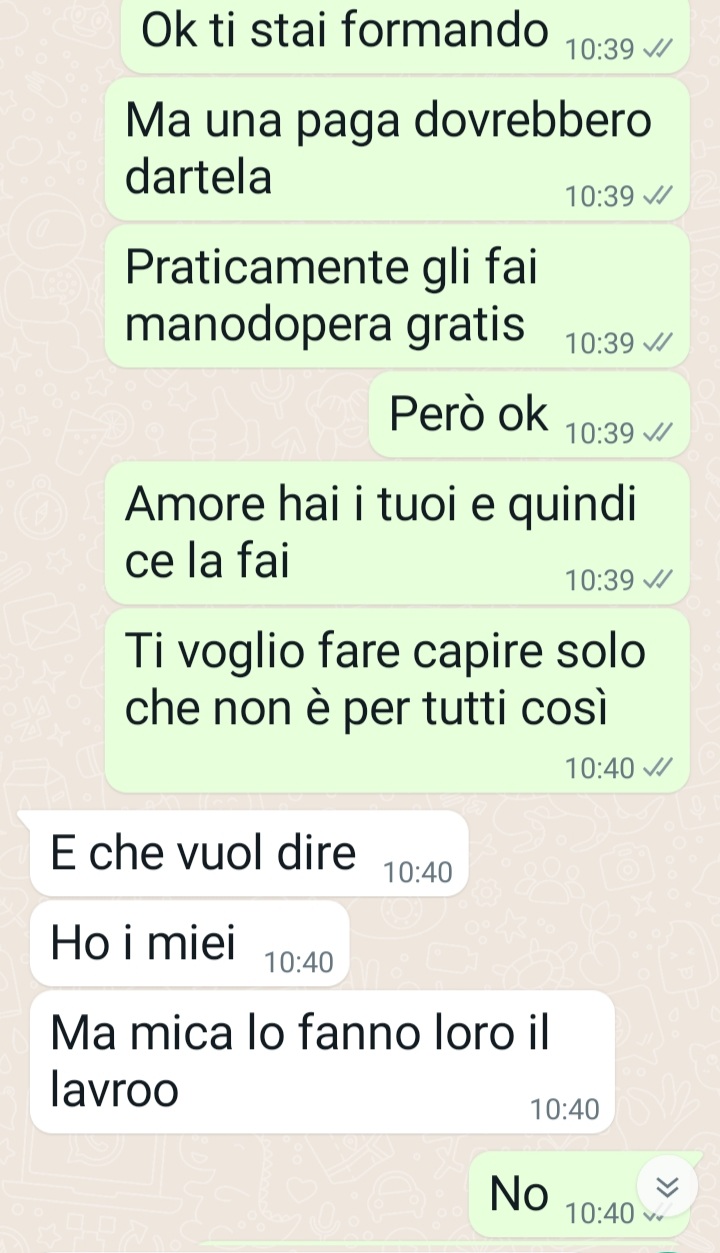Tap read checkmarks on 'ce la fai' message
720x1253 pixels.
coord(657,580)
